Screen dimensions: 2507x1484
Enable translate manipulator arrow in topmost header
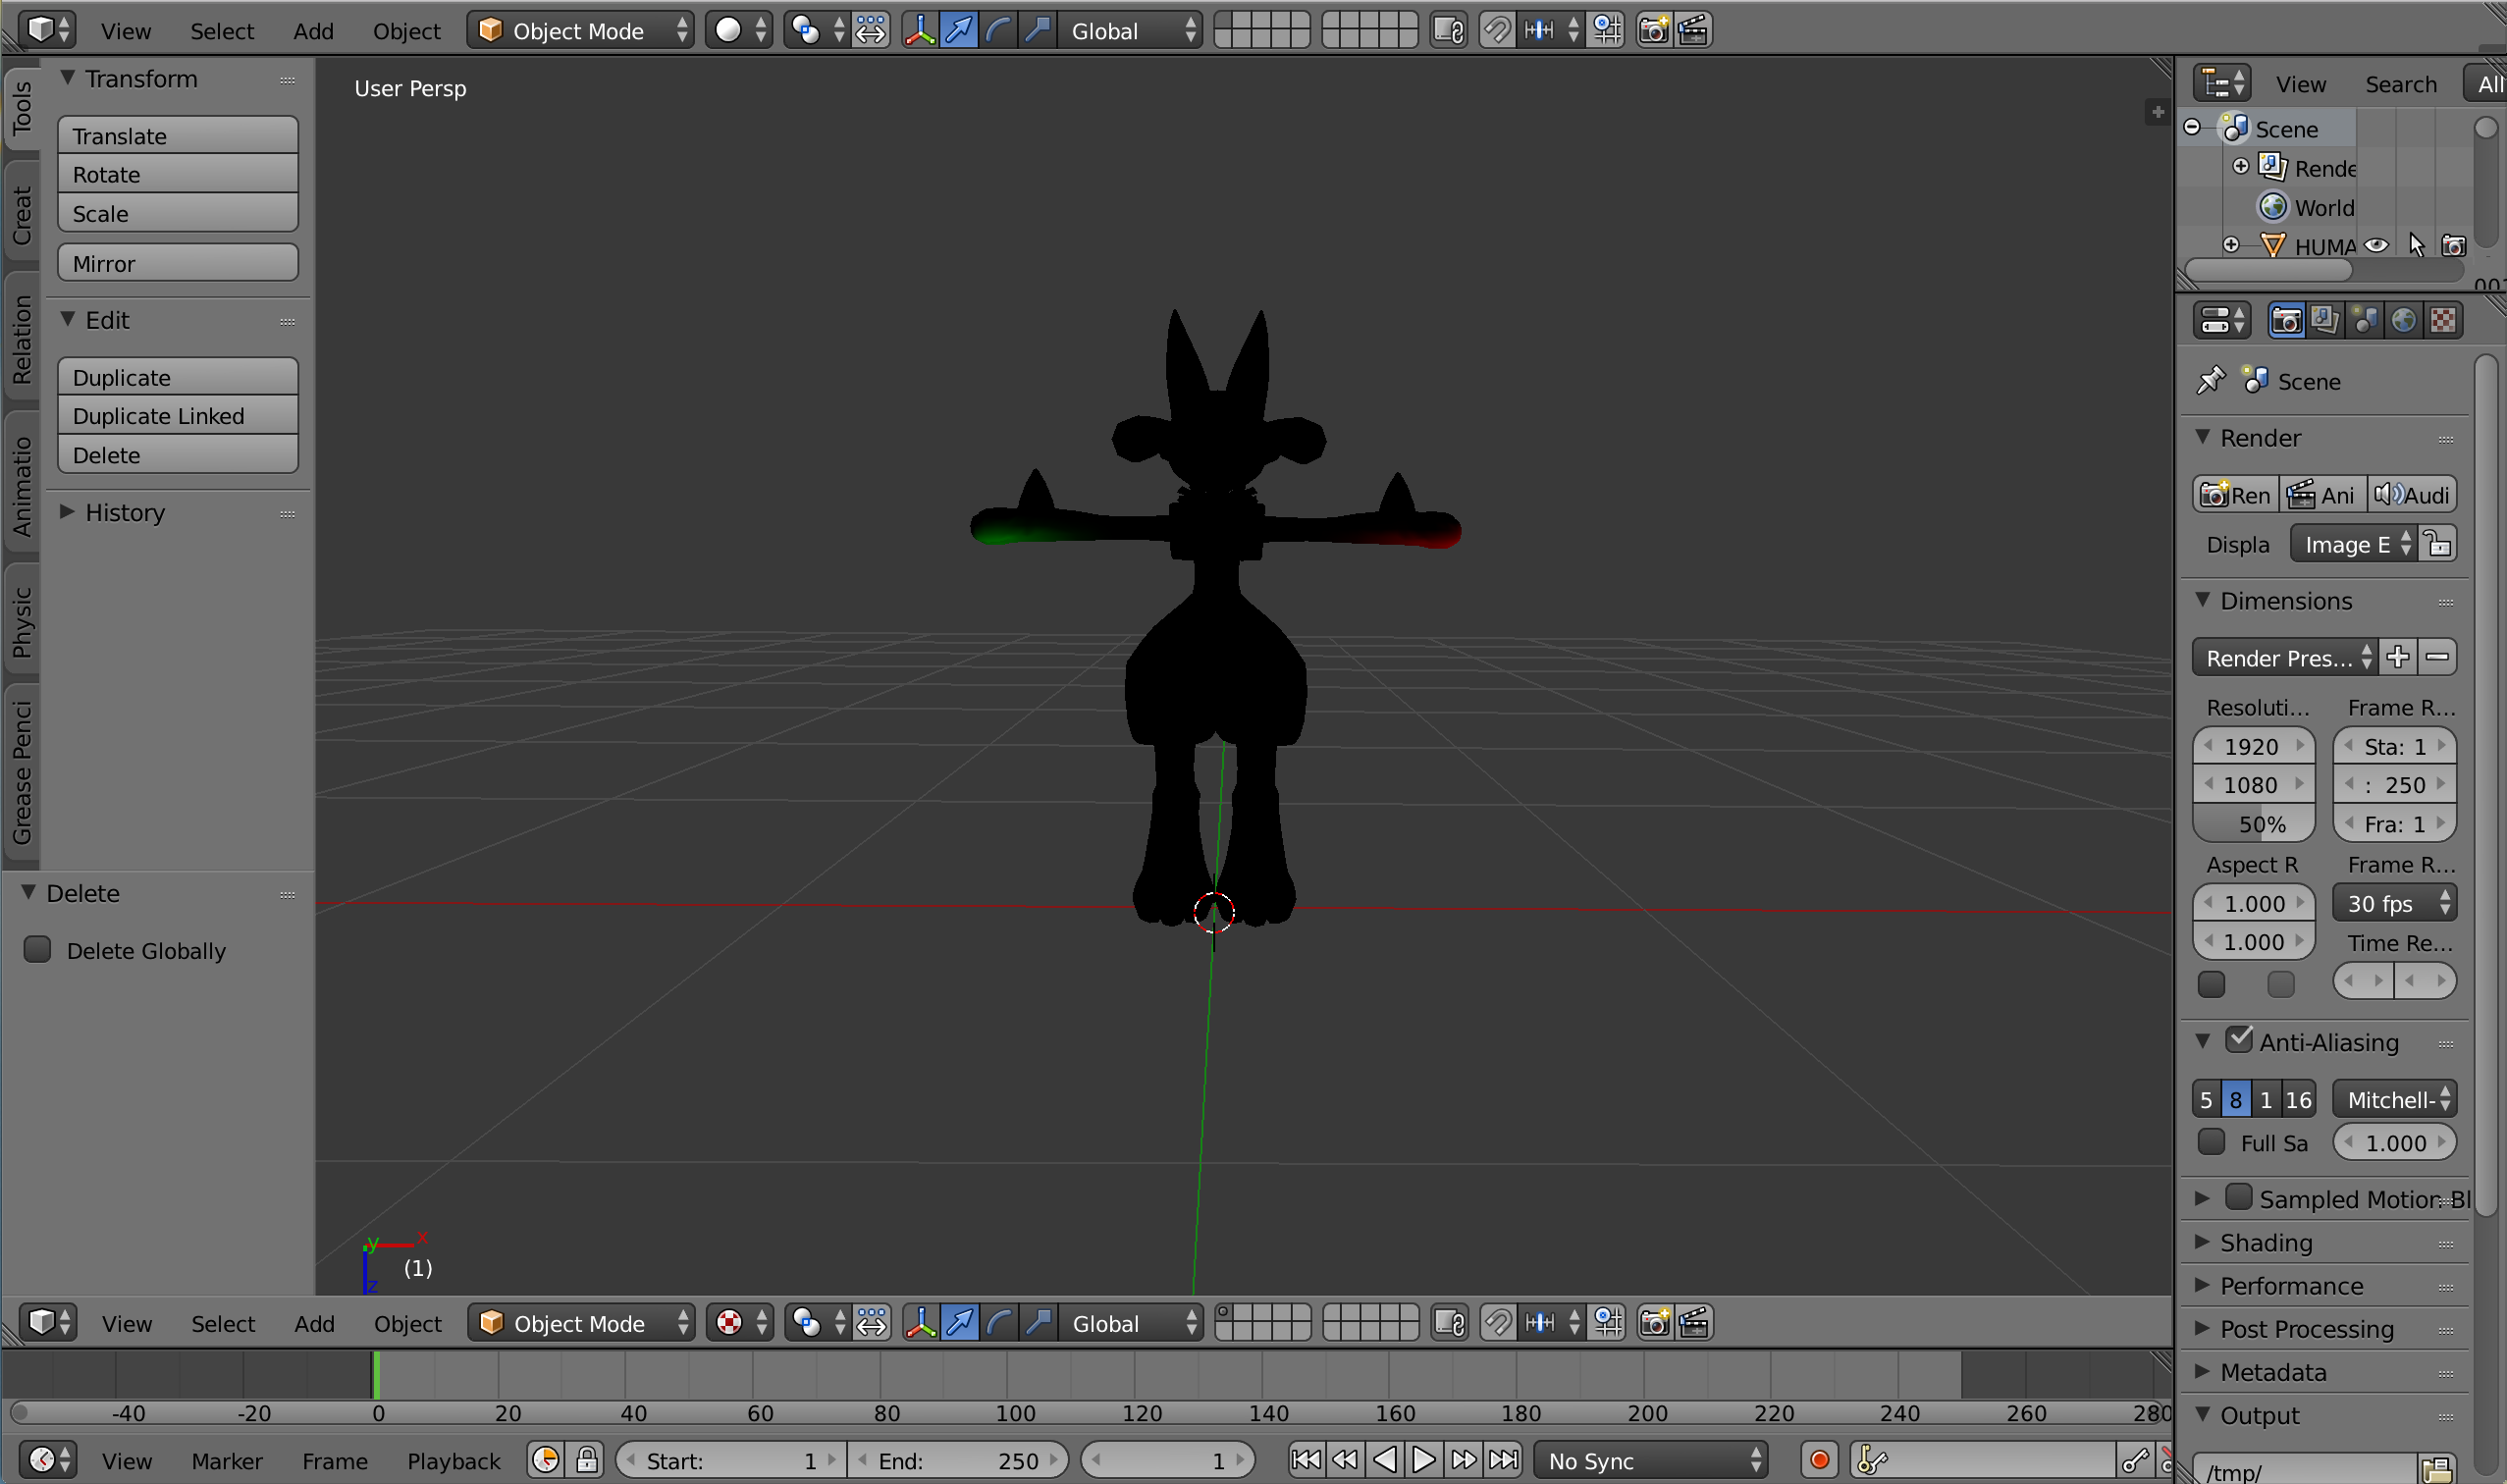click(x=959, y=30)
